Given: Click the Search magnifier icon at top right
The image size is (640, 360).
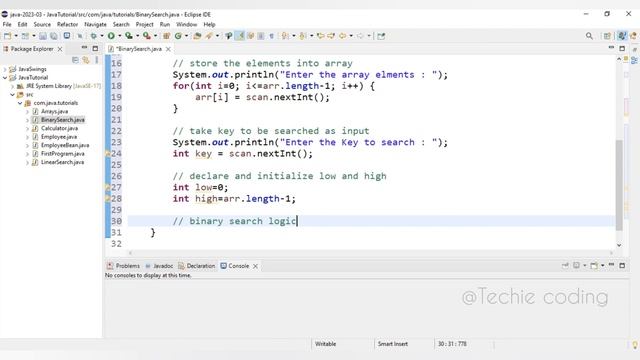Looking at the screenshot, I should tap(589, 36).
